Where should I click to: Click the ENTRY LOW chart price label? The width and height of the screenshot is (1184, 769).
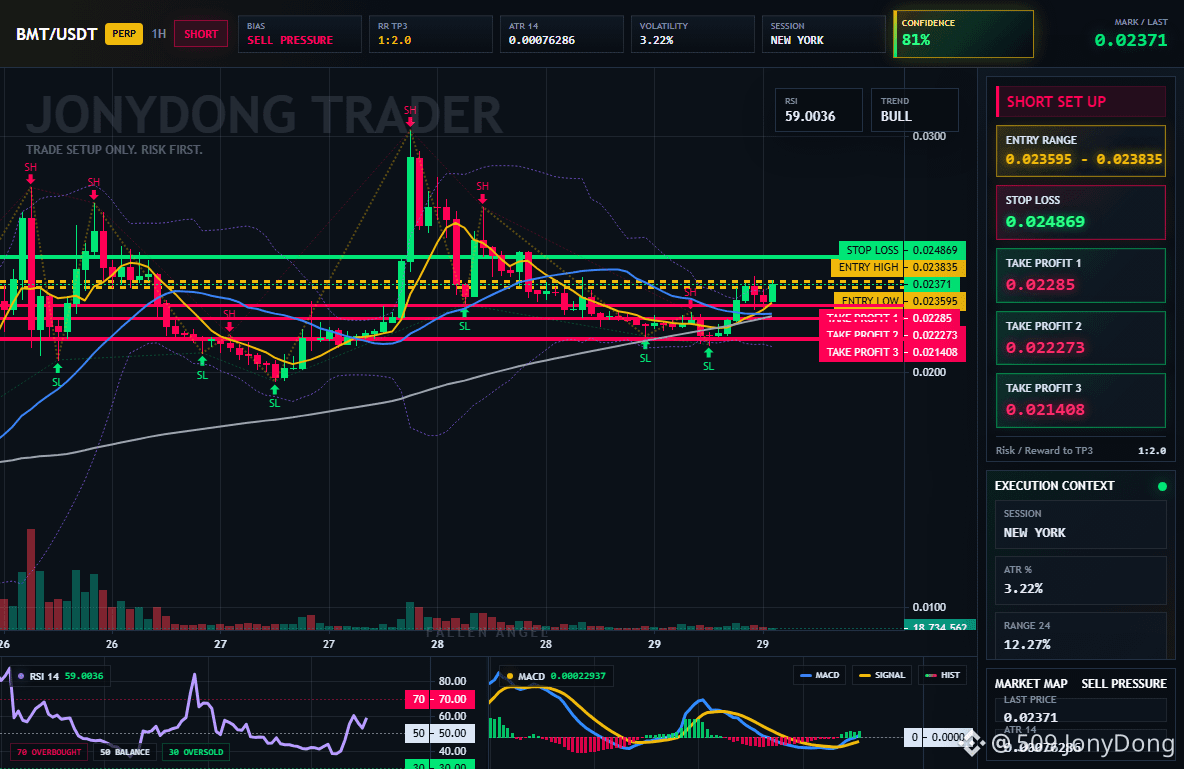[899, 301]
